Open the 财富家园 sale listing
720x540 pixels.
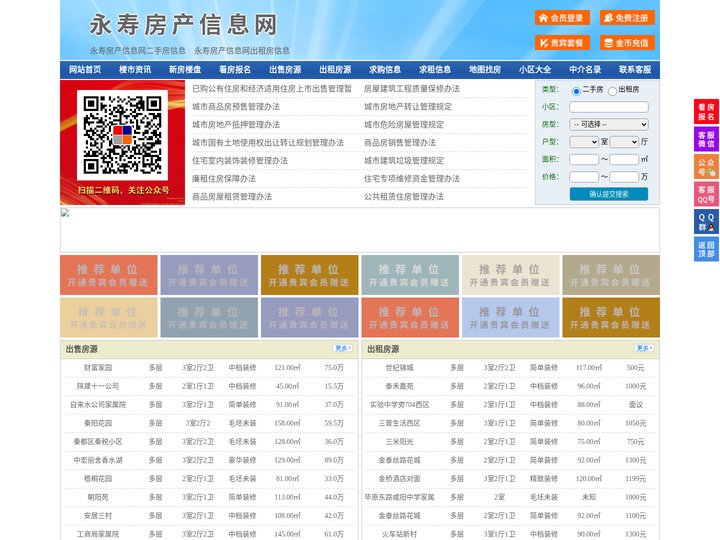98,368
